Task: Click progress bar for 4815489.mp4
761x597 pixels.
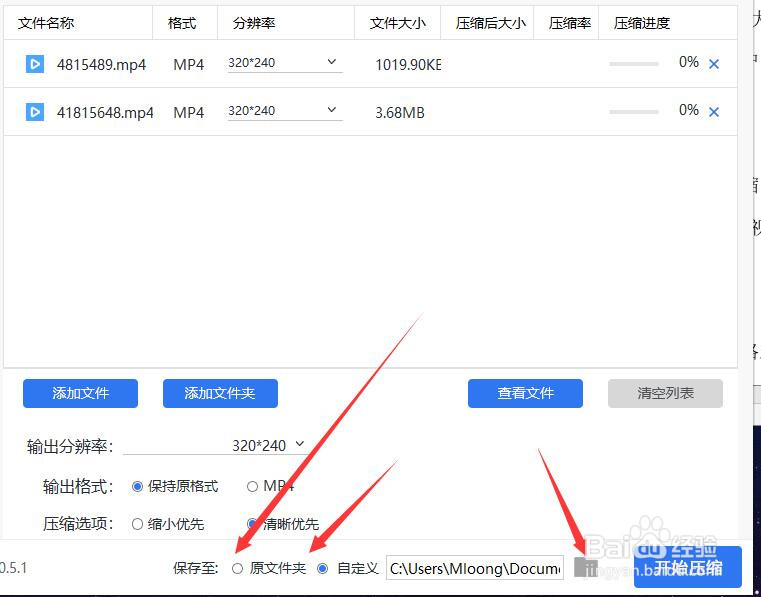Action: pos(634,64)
